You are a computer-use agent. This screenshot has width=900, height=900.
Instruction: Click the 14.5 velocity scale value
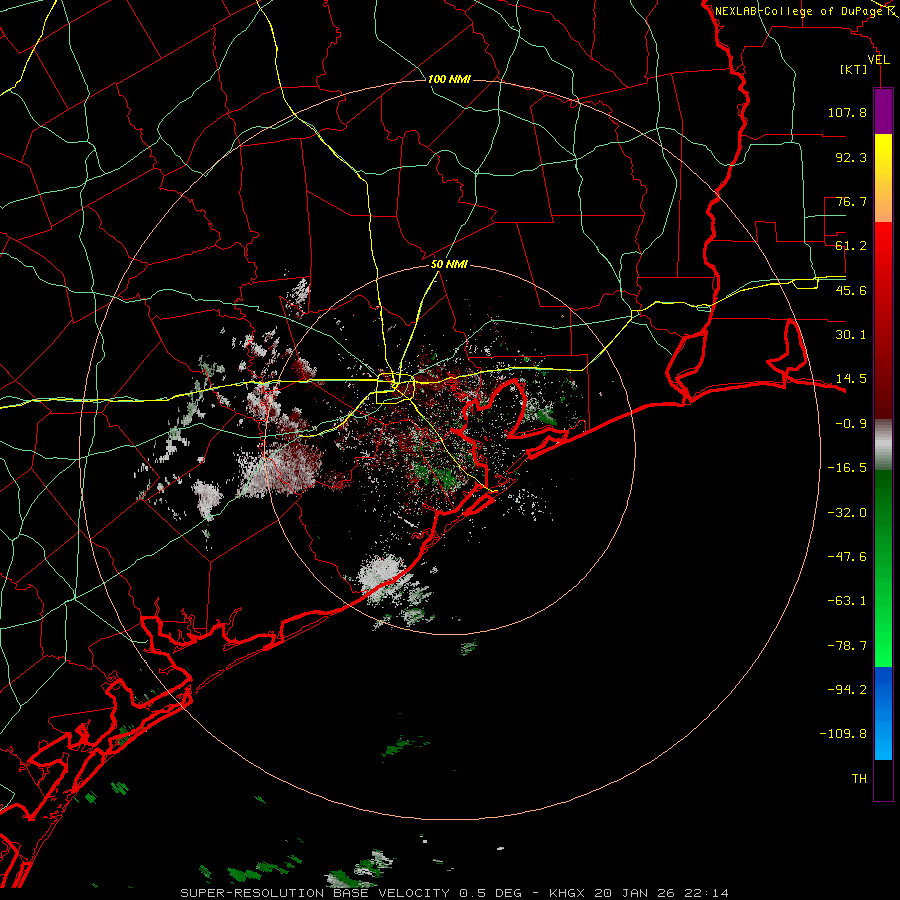pos(851,379)
